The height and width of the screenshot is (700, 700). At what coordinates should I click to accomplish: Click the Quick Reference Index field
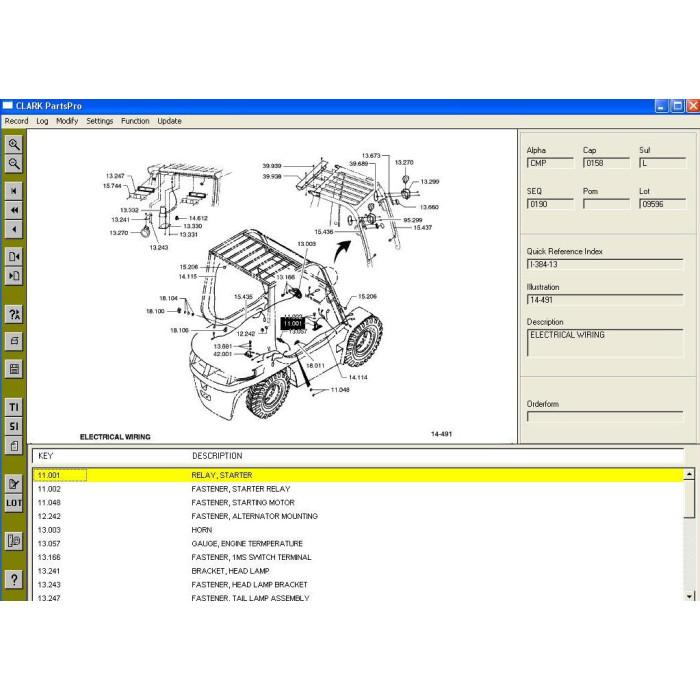point(605,264)
